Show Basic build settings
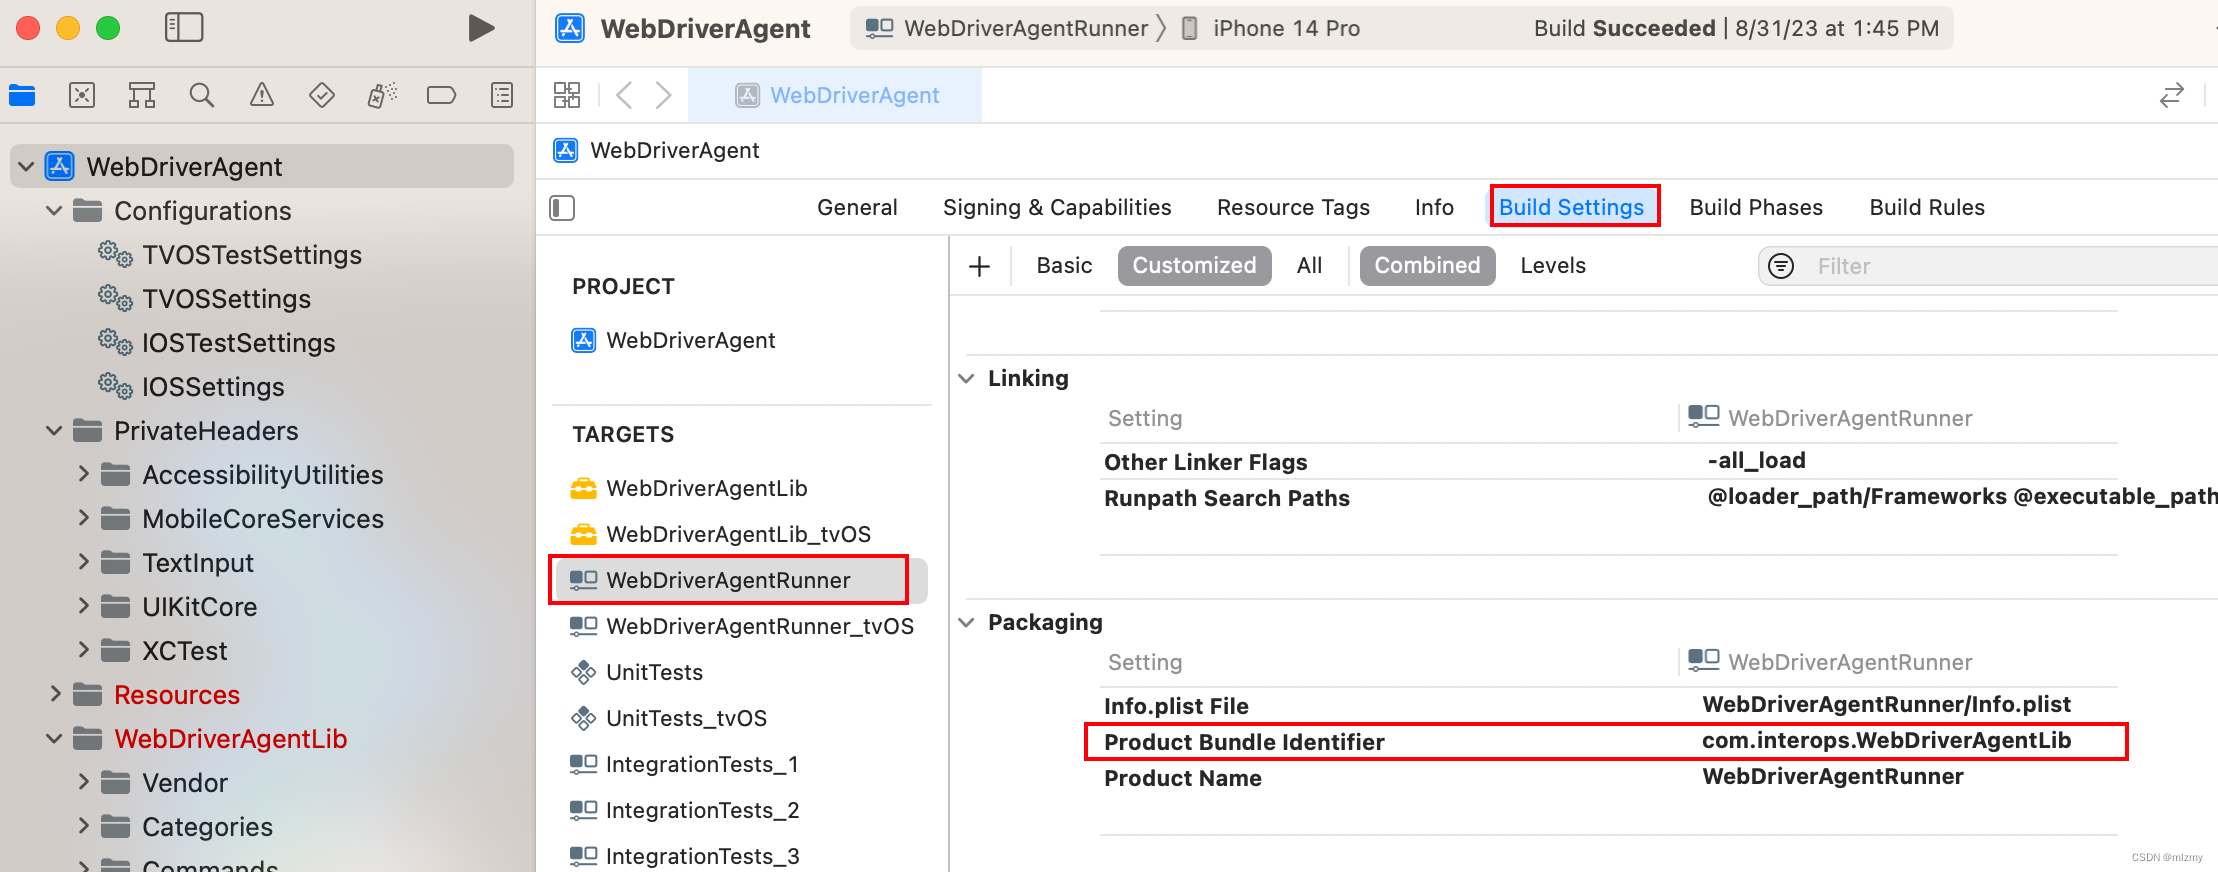This screenshot has height=872, width=2218. (x=1064, y=266)
